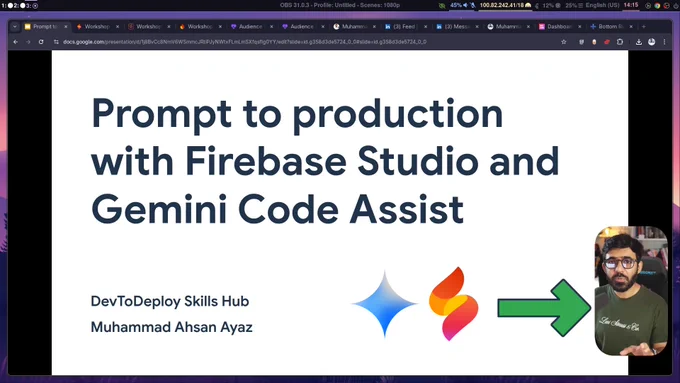Click the red extension icon in toolbar
Screen dimensions: 680x383
pos(607,42)
